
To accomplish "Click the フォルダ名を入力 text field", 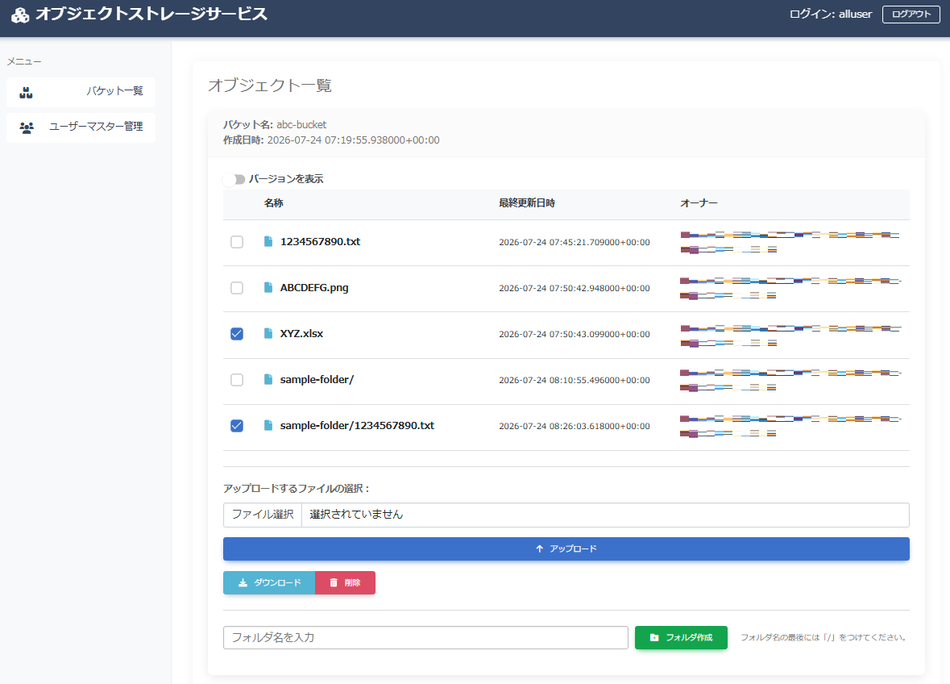I will tap(425, 638).
